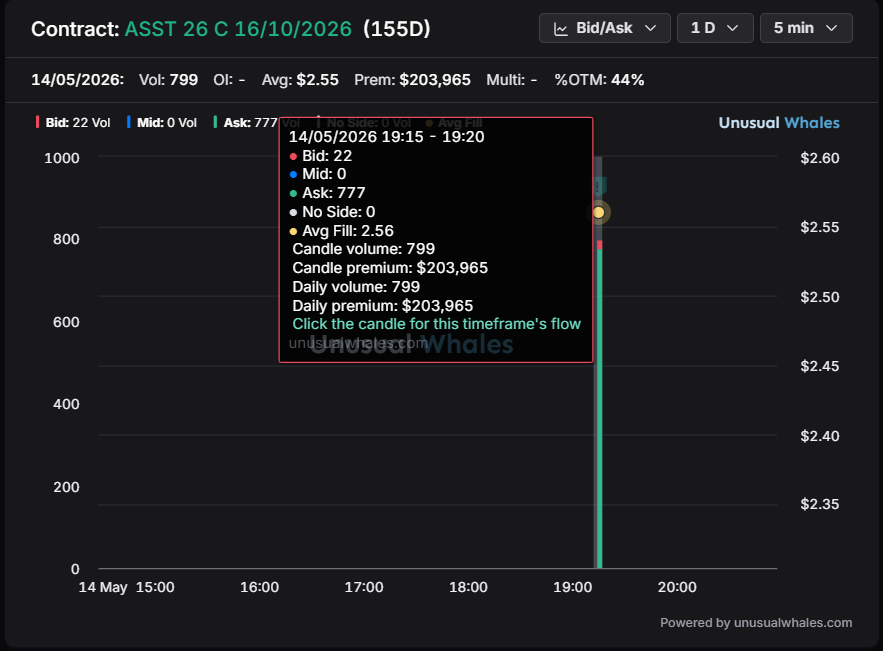Click the Unusual Whales logo at top right

[779, 123]
